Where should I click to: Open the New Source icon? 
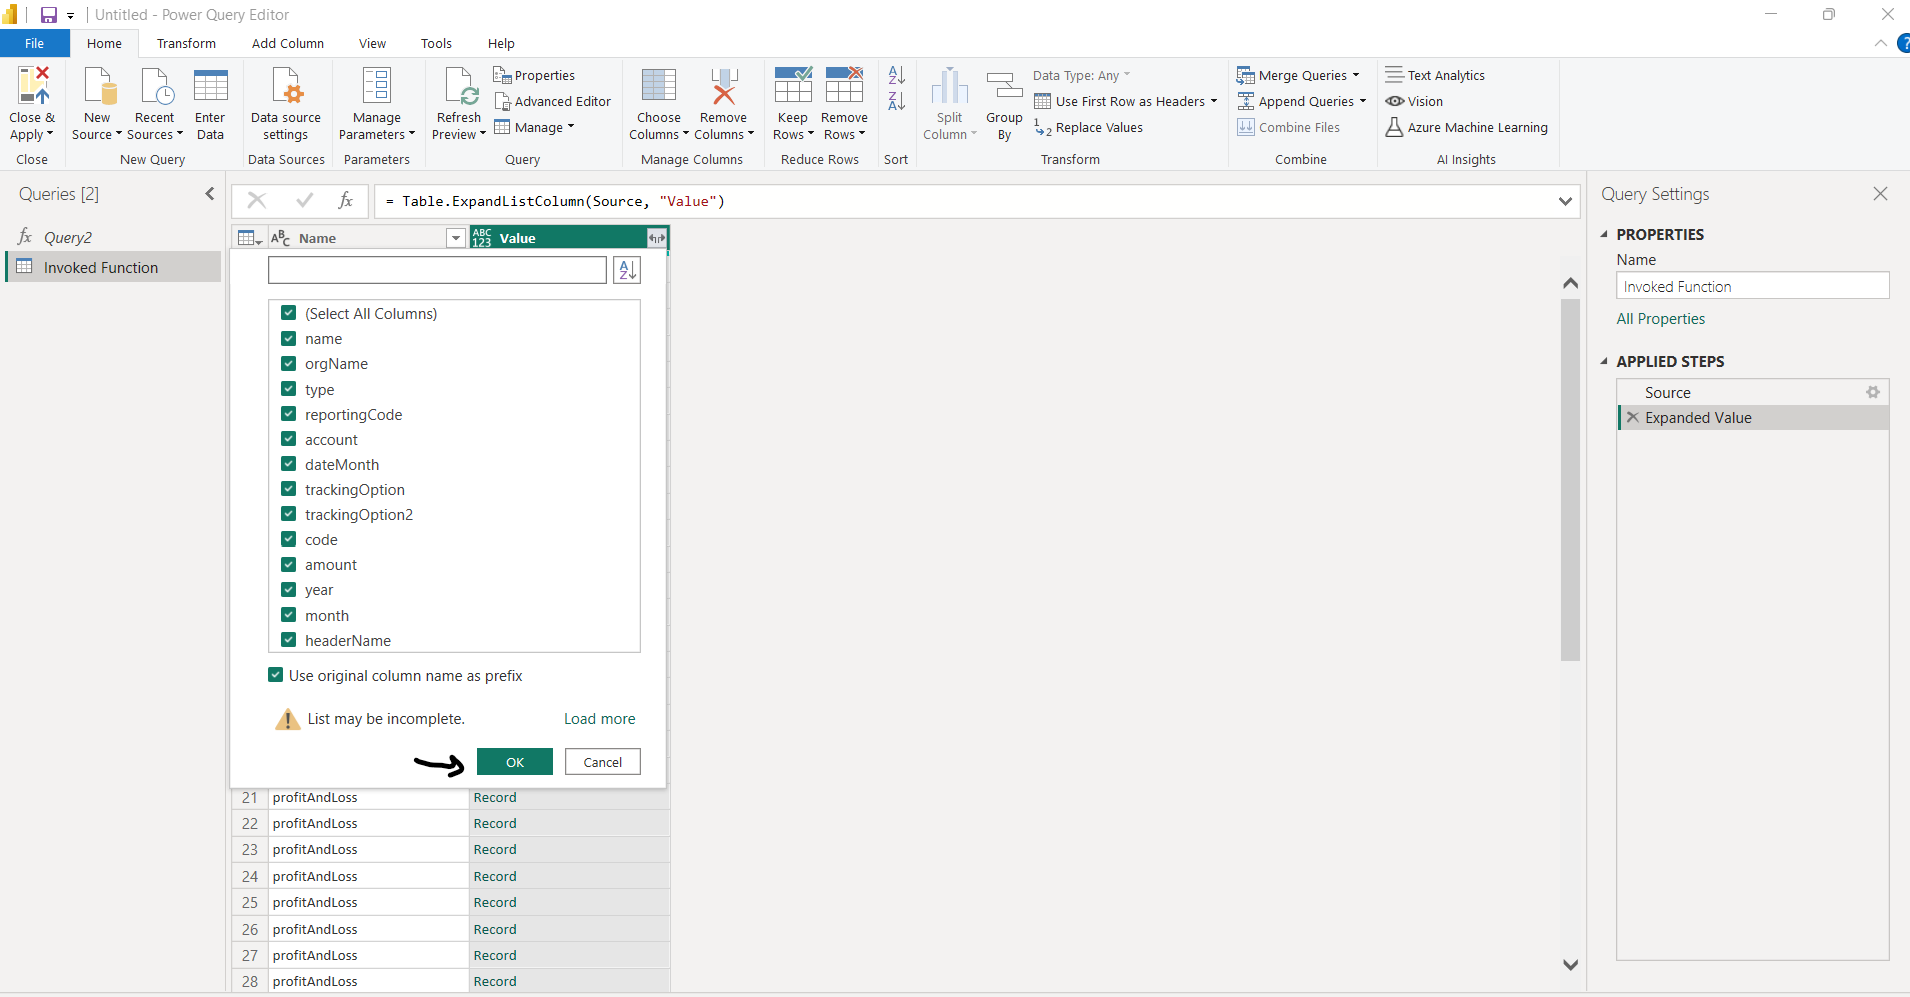[x=98, y=87]
